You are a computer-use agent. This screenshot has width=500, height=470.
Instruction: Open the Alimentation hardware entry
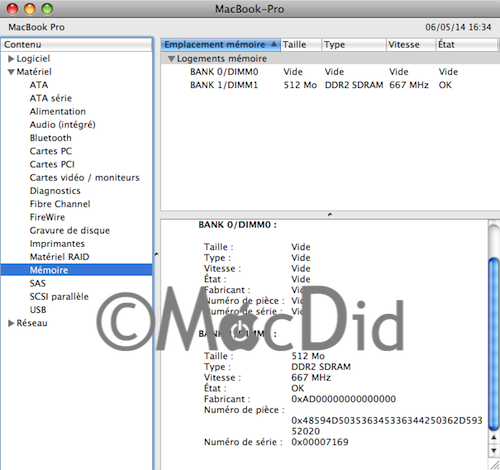[x=58, y=111]
